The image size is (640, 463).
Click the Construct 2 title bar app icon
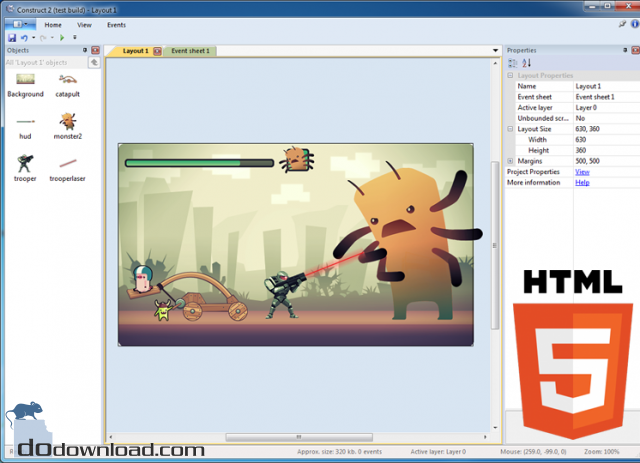click(x=10, y=9)
